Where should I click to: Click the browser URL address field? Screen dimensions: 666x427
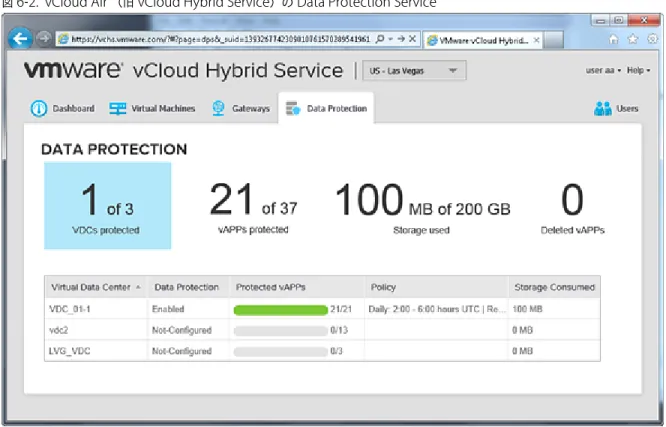[x=221, y=39]
